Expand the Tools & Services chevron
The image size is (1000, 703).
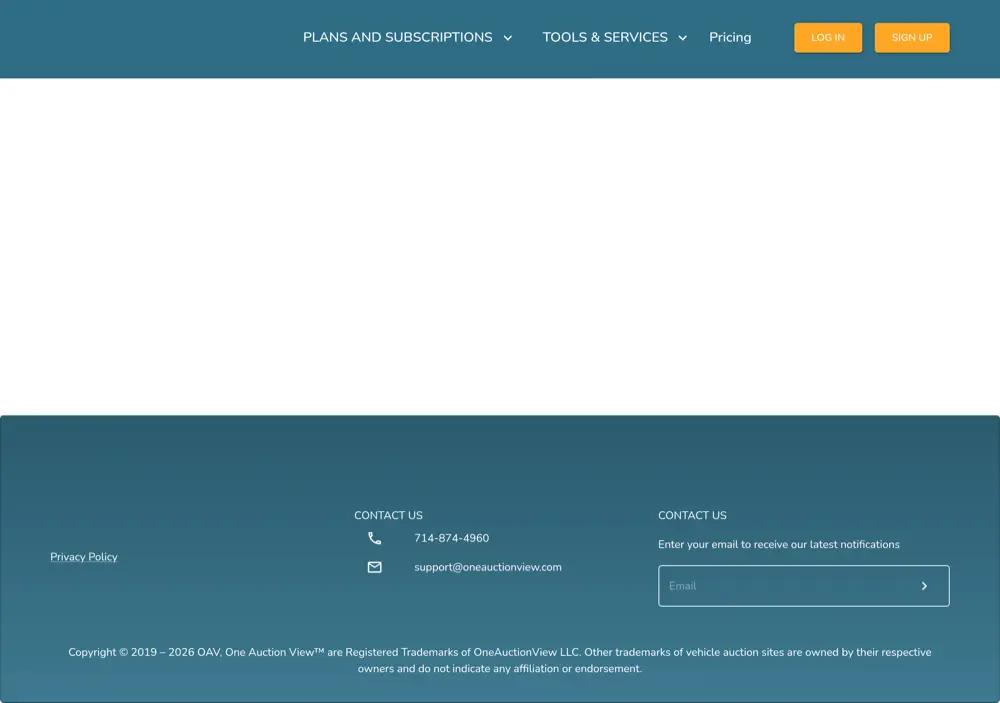682,38
